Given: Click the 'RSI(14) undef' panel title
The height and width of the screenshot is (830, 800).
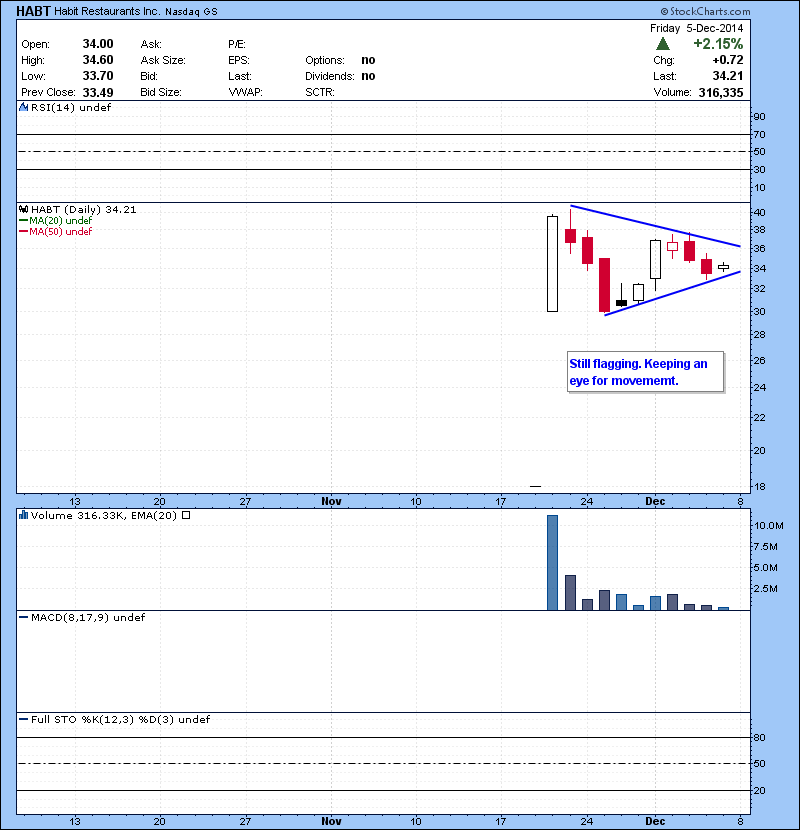Looking at the screenshot, I should click(71, 107).
